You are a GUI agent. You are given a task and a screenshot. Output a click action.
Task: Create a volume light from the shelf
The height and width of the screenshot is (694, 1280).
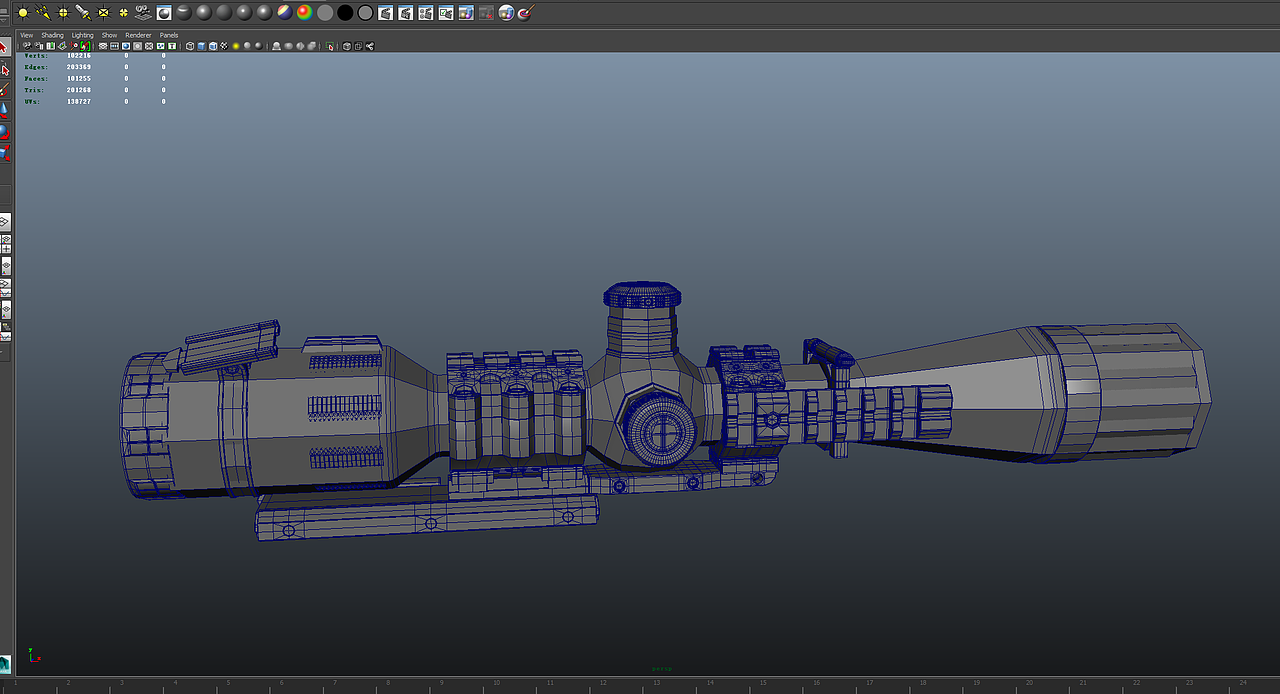[x=123, y=13]
